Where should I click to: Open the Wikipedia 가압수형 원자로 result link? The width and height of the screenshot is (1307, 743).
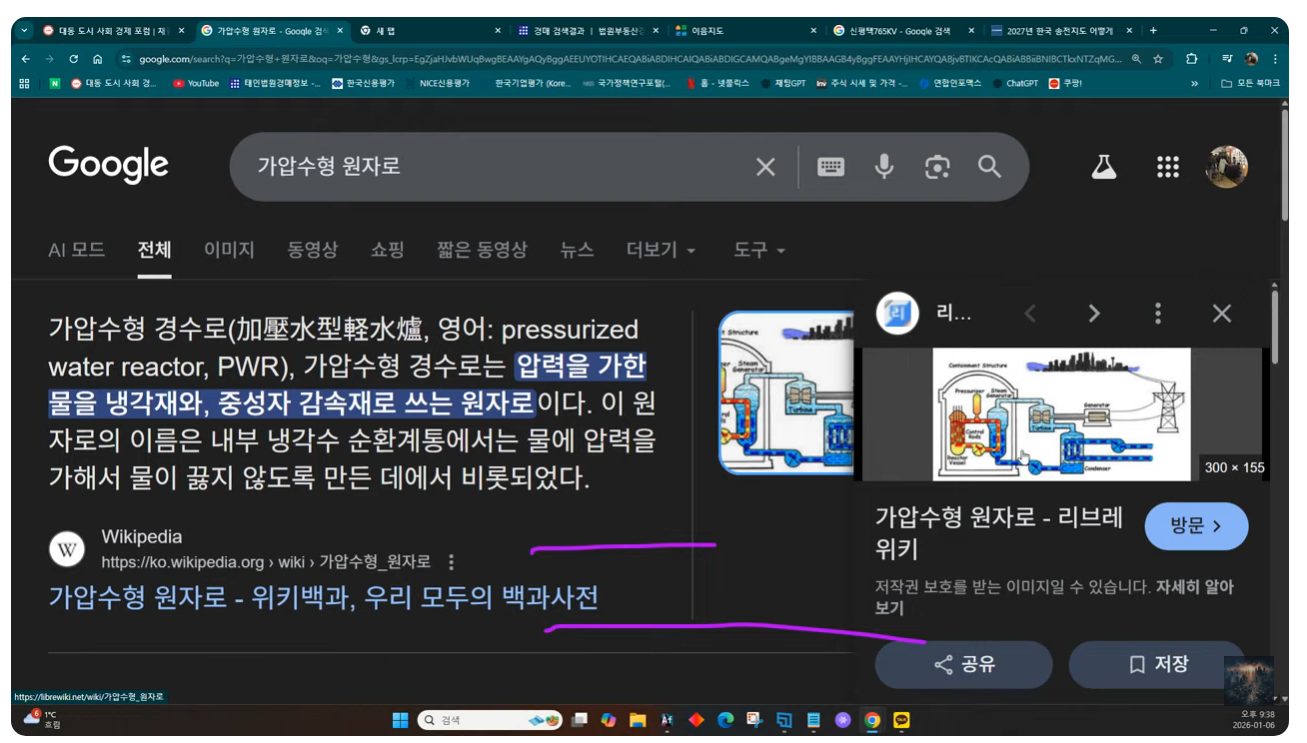tap(324, 598)
